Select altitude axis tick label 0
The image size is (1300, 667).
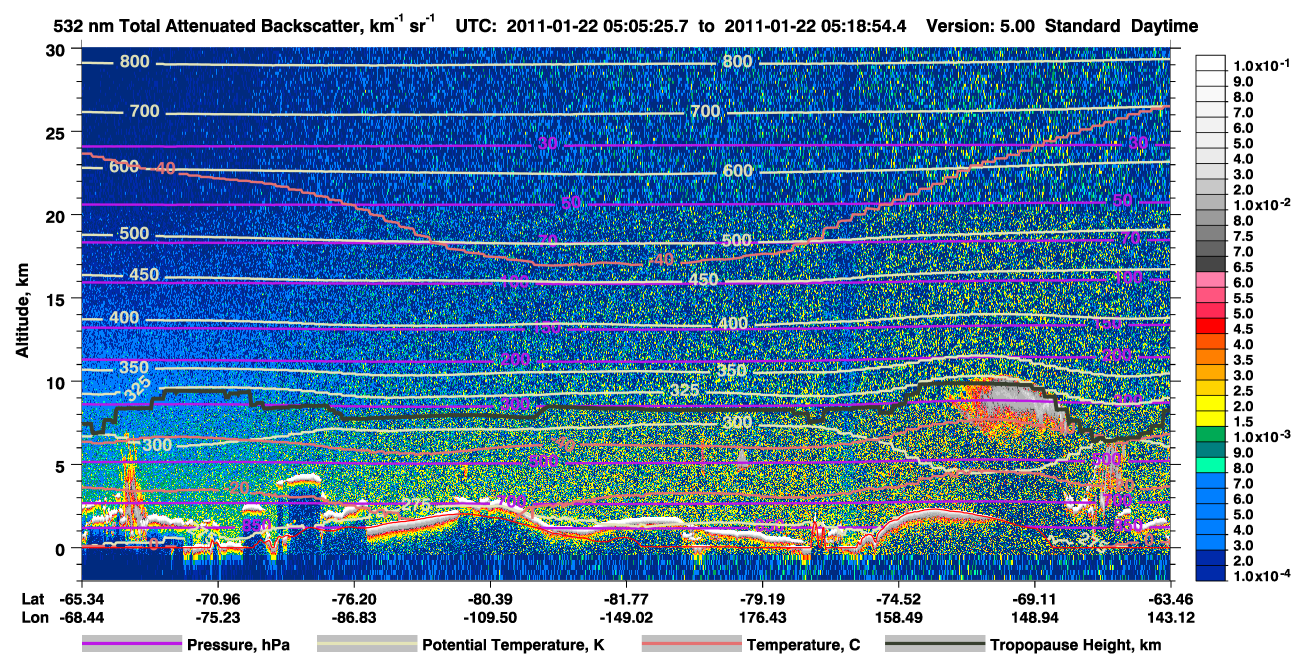pyautogui.click(x=62, y=548)
